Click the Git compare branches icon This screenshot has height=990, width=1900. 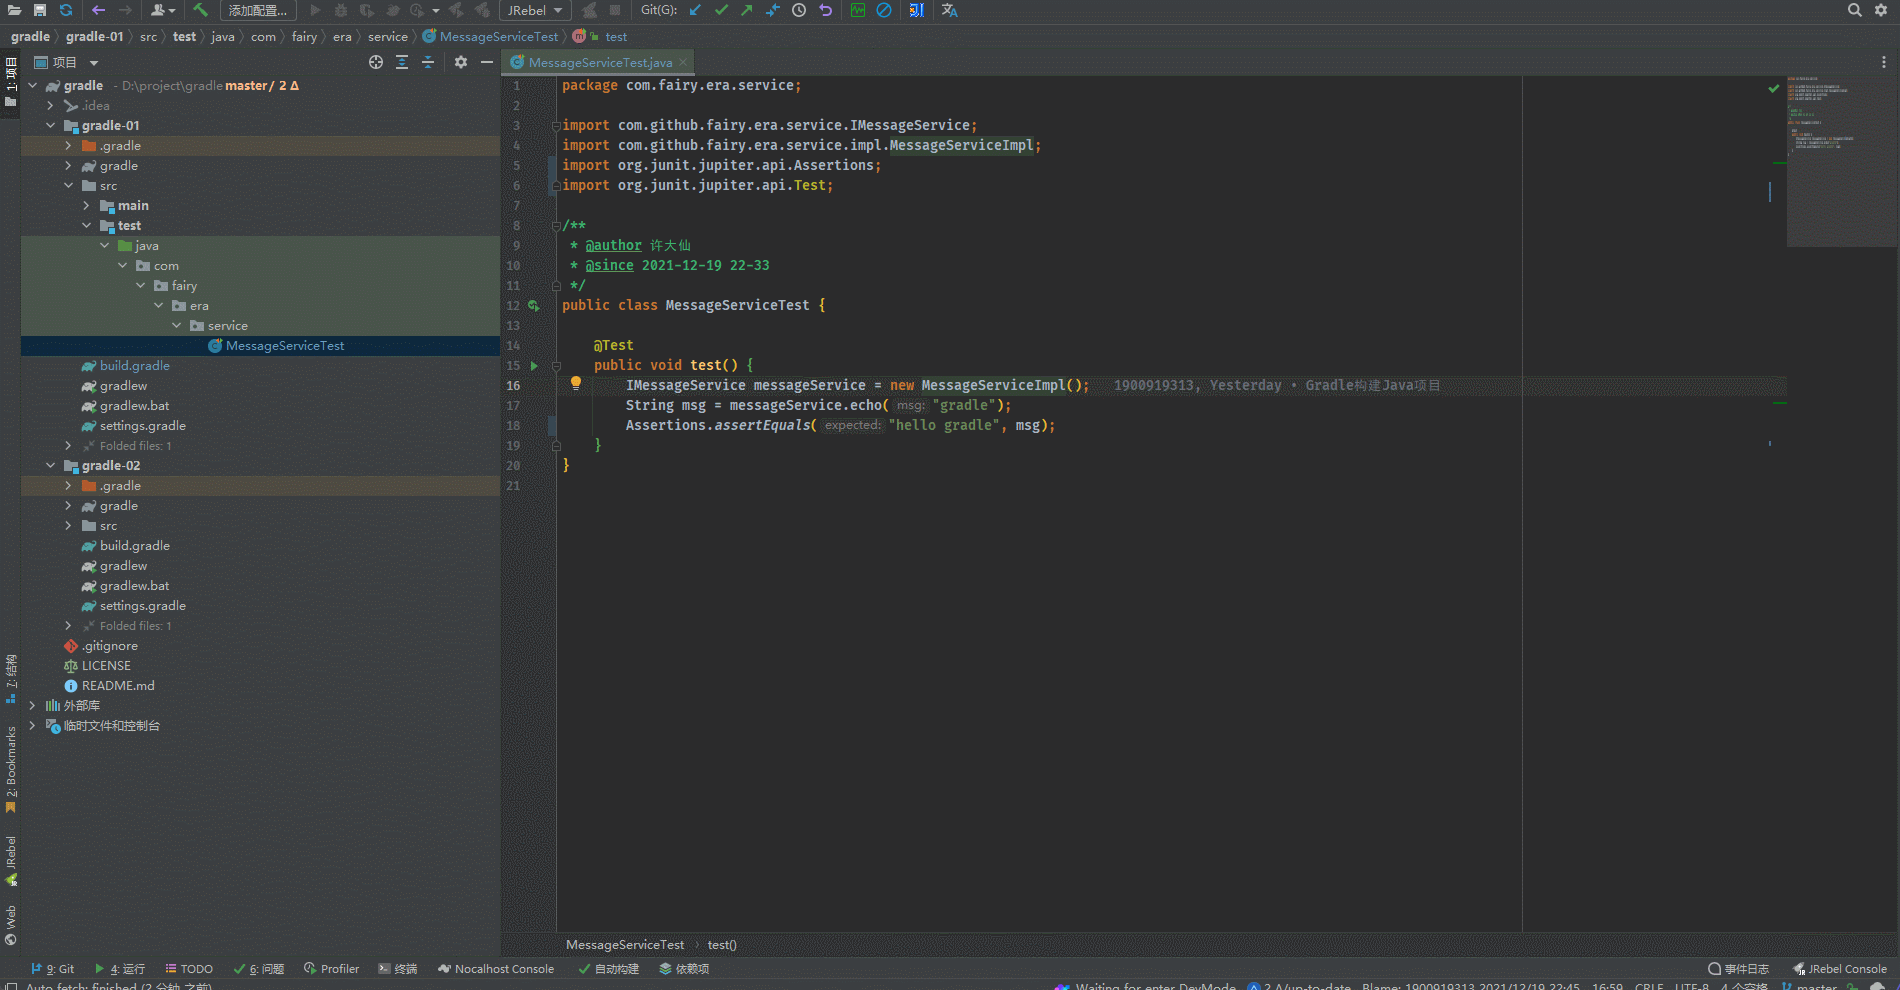pyautogui.click(x=773, y=10)
